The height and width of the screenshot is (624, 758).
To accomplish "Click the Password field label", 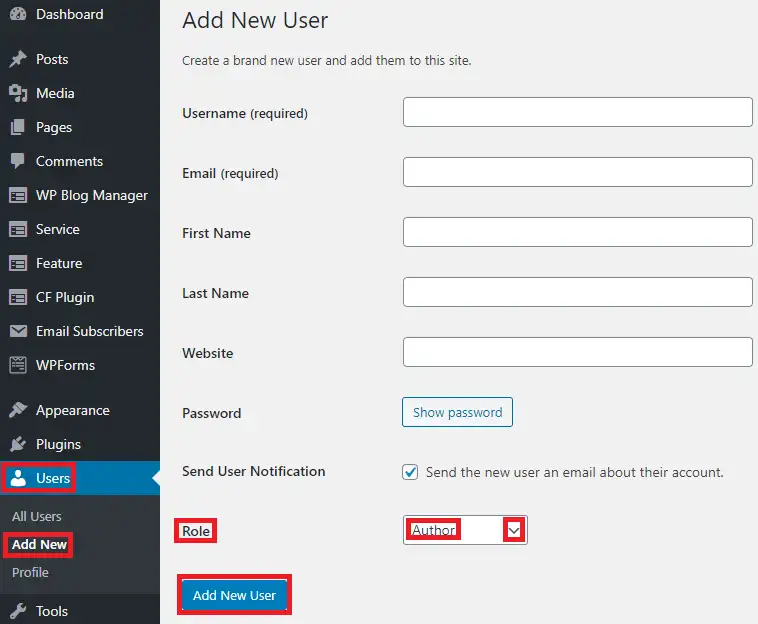I will (x=212, y=413).
